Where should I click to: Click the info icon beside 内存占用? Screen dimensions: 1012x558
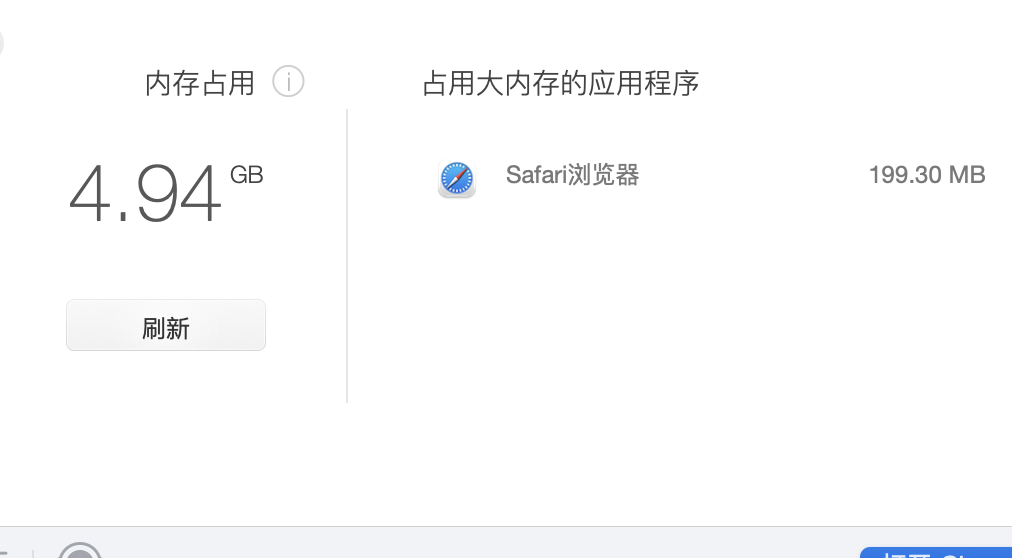pos(288,81)
